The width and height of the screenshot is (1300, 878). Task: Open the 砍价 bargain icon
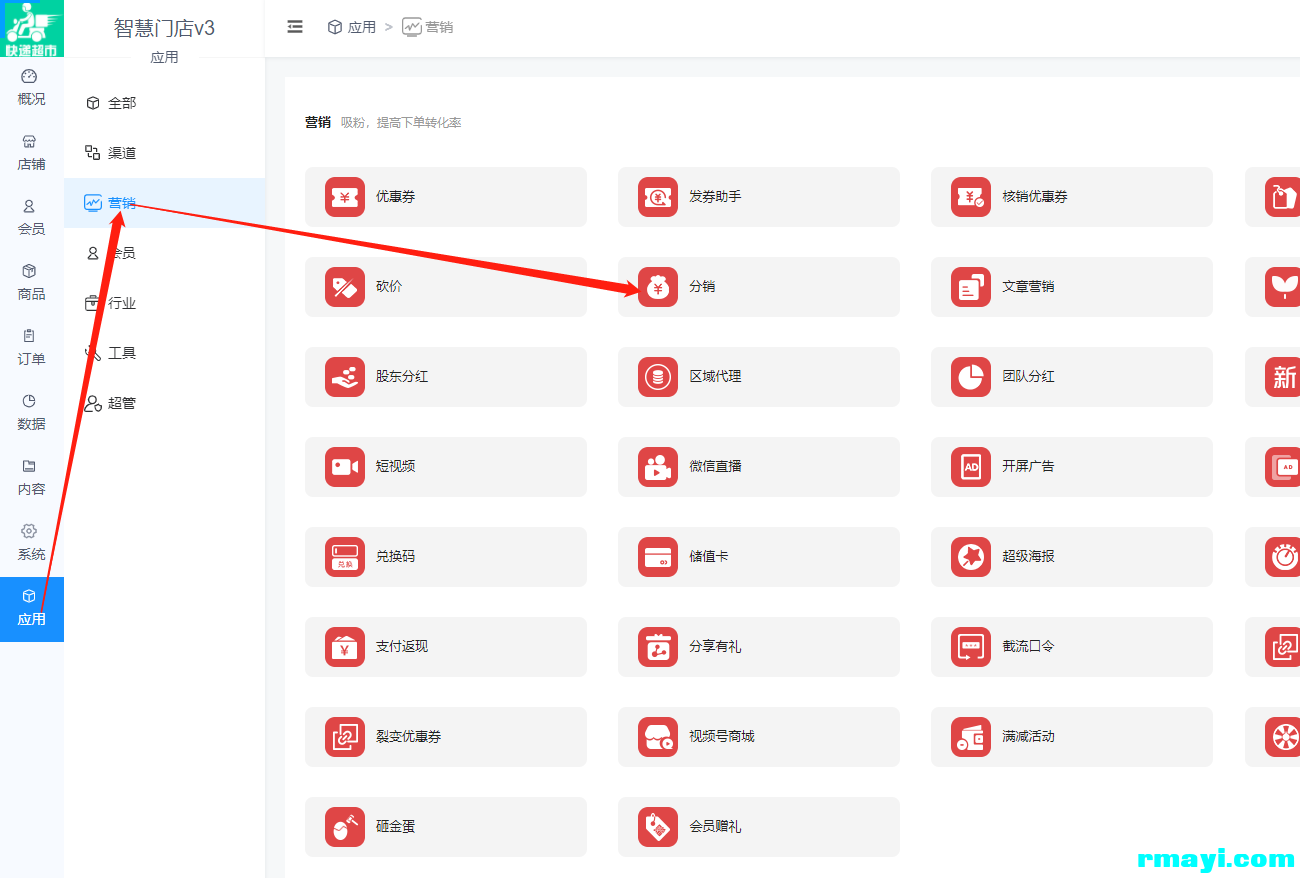point(345,287)
